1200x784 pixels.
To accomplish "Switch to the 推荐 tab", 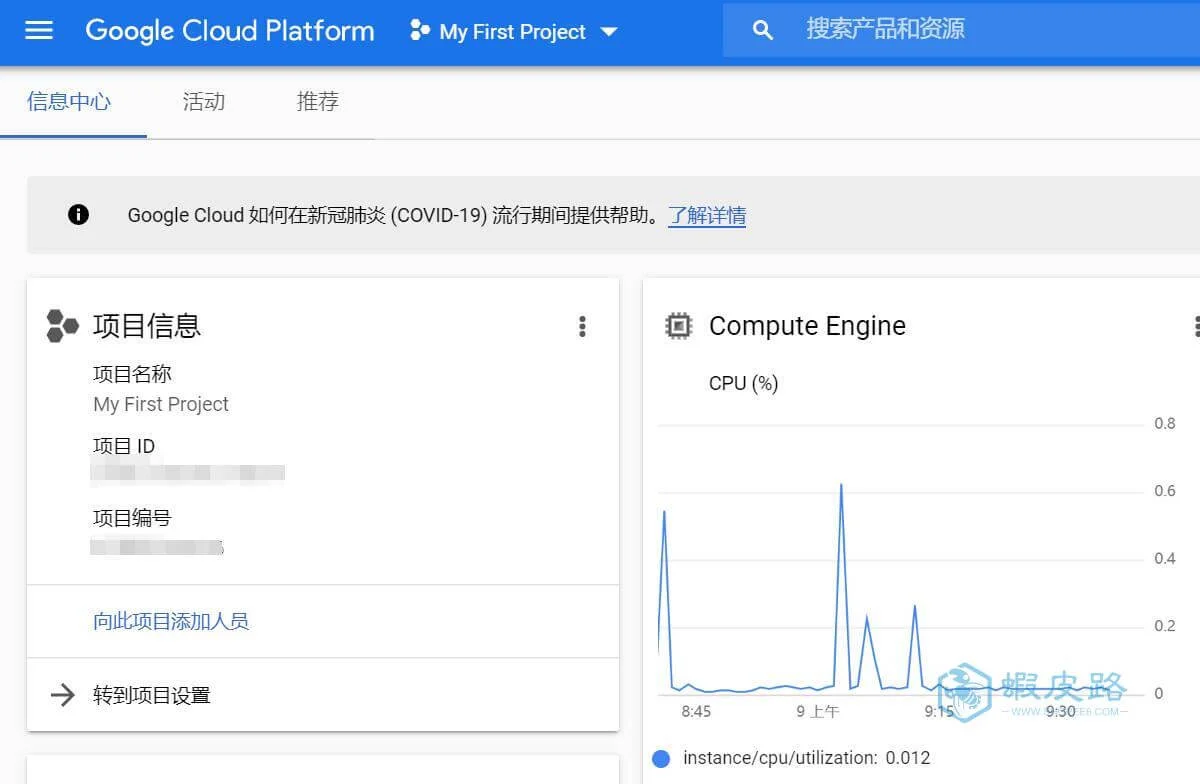I will click(x=318, y=102).
